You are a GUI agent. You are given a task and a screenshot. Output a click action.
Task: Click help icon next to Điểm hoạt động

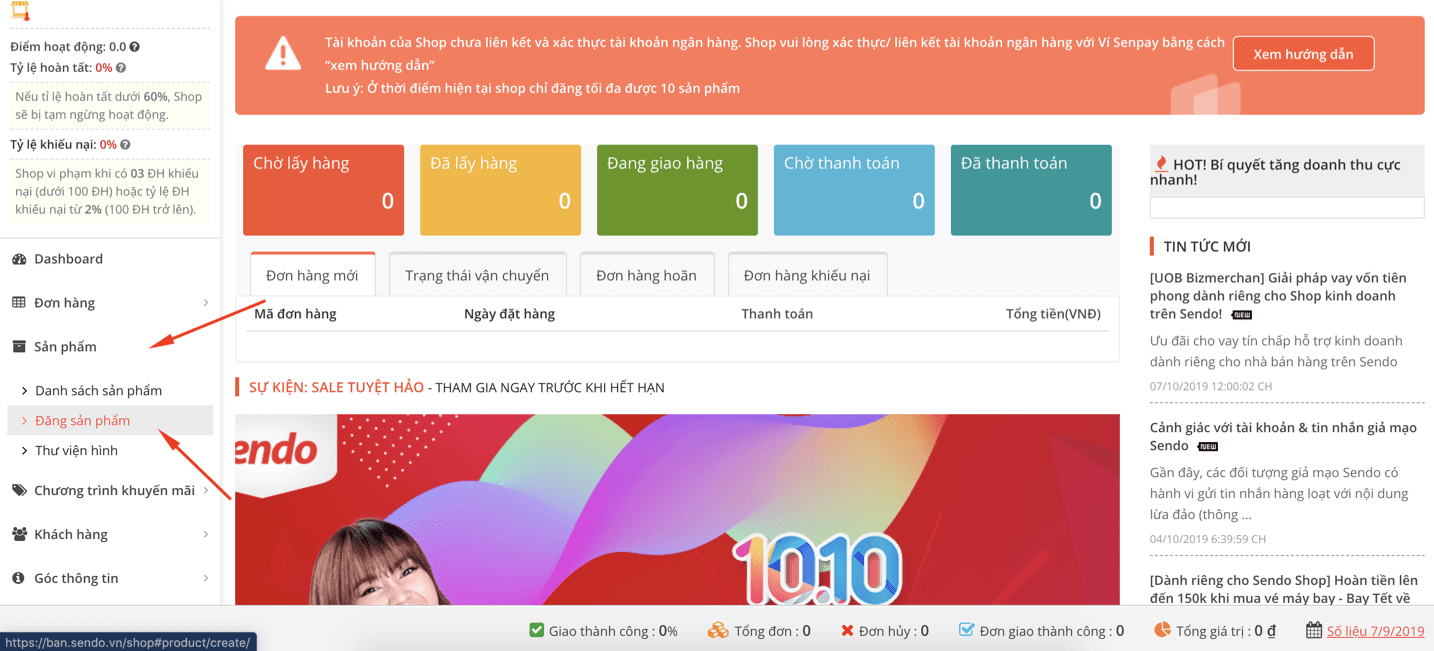pos(135,47)
